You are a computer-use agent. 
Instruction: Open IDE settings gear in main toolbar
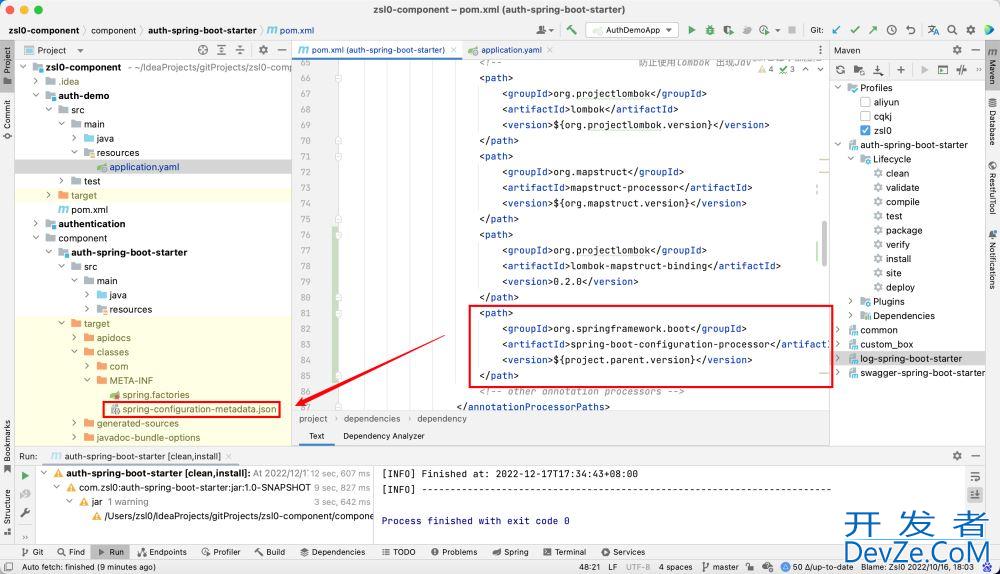pyautogui.click(x=971, y=30)
